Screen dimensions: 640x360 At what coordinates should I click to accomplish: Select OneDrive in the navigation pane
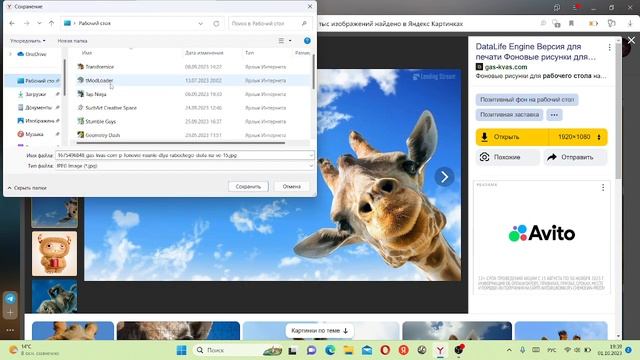click(32, 54)
